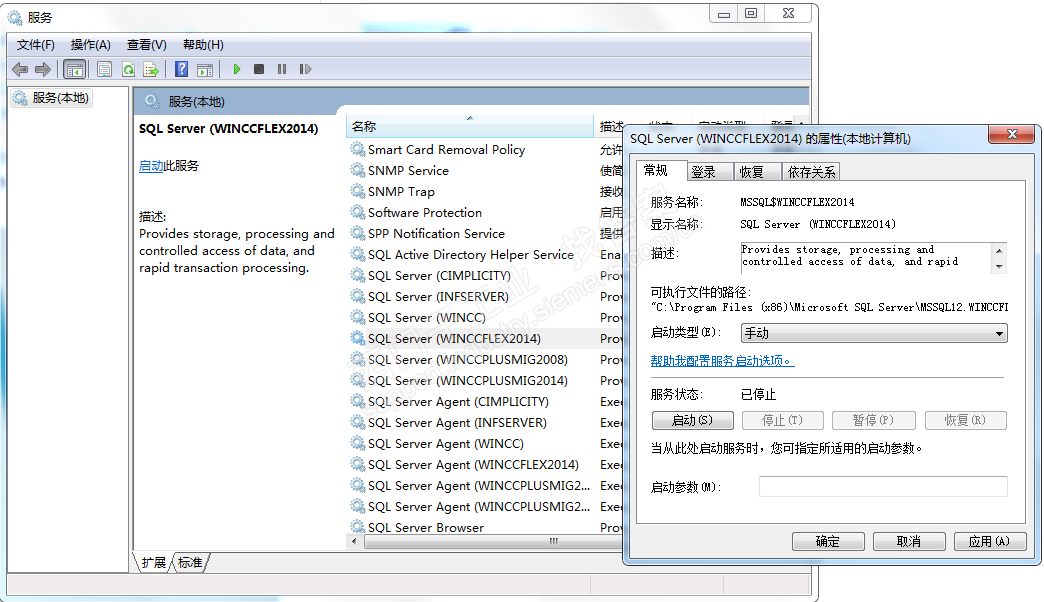Select SQL Server (WINCCPLUSMIG2008) row
Image resolution: width=1044 pixels, height=602 pixels.
pyautogui.click(x=485, y=360)
